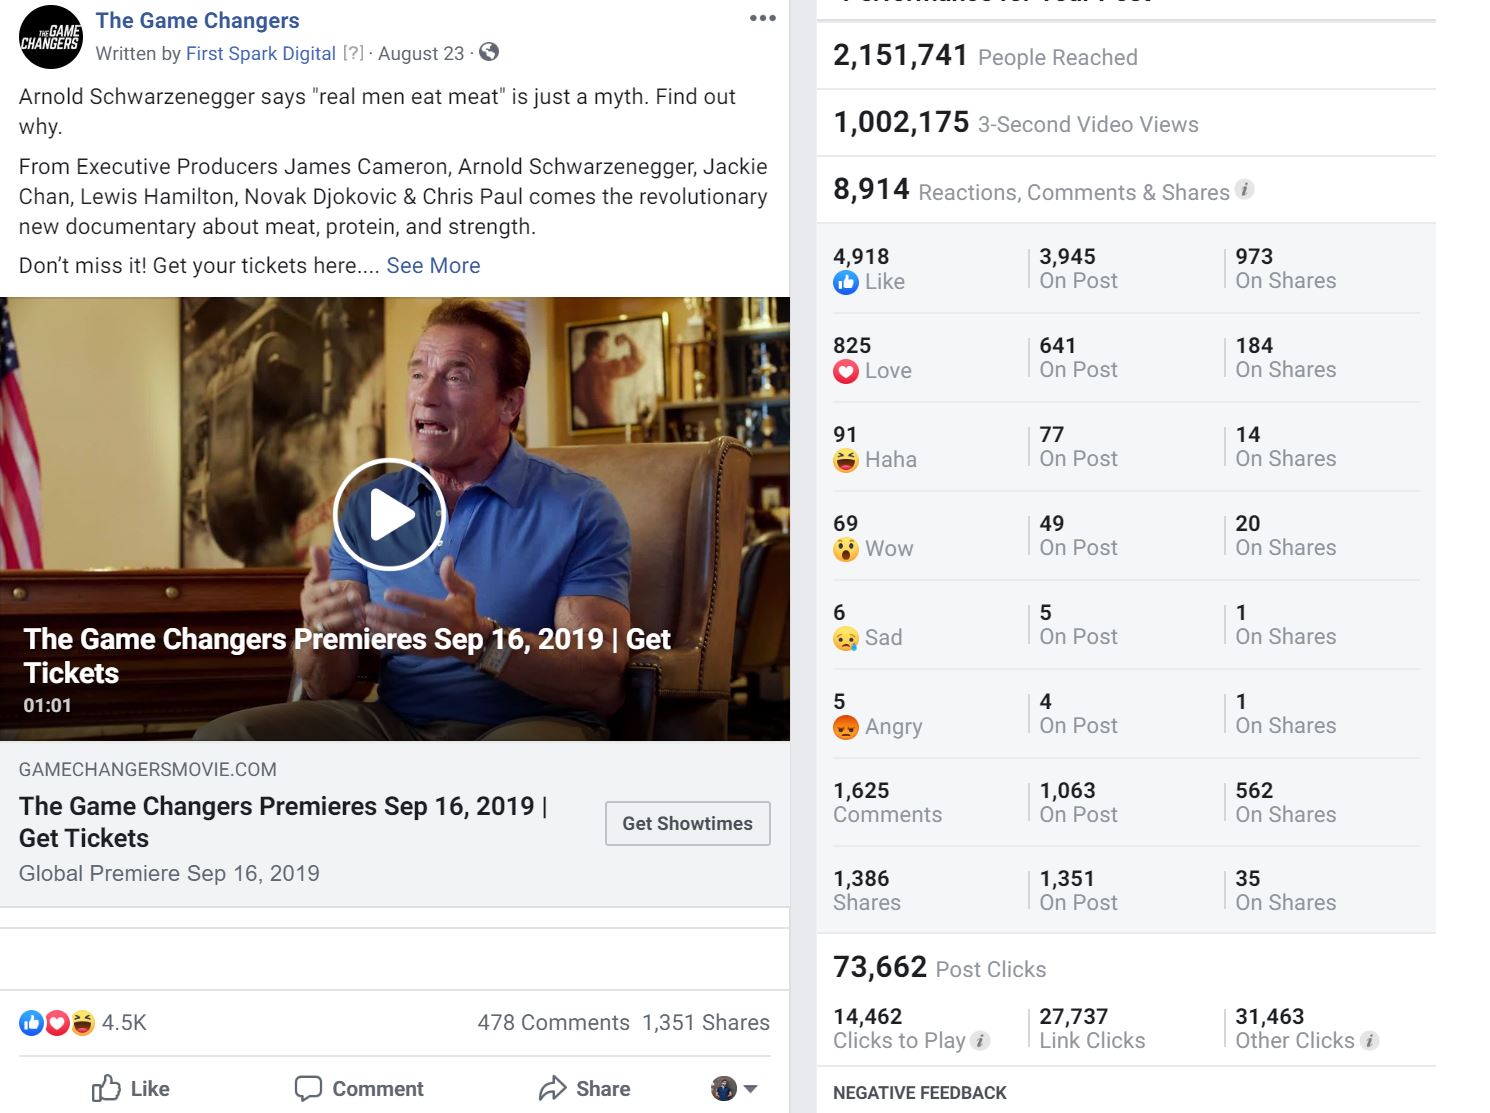Viewport: 1490px width, 1113px height.
Task: Click the Sad reaction icon in stats
Action: (x=846, y=639)
